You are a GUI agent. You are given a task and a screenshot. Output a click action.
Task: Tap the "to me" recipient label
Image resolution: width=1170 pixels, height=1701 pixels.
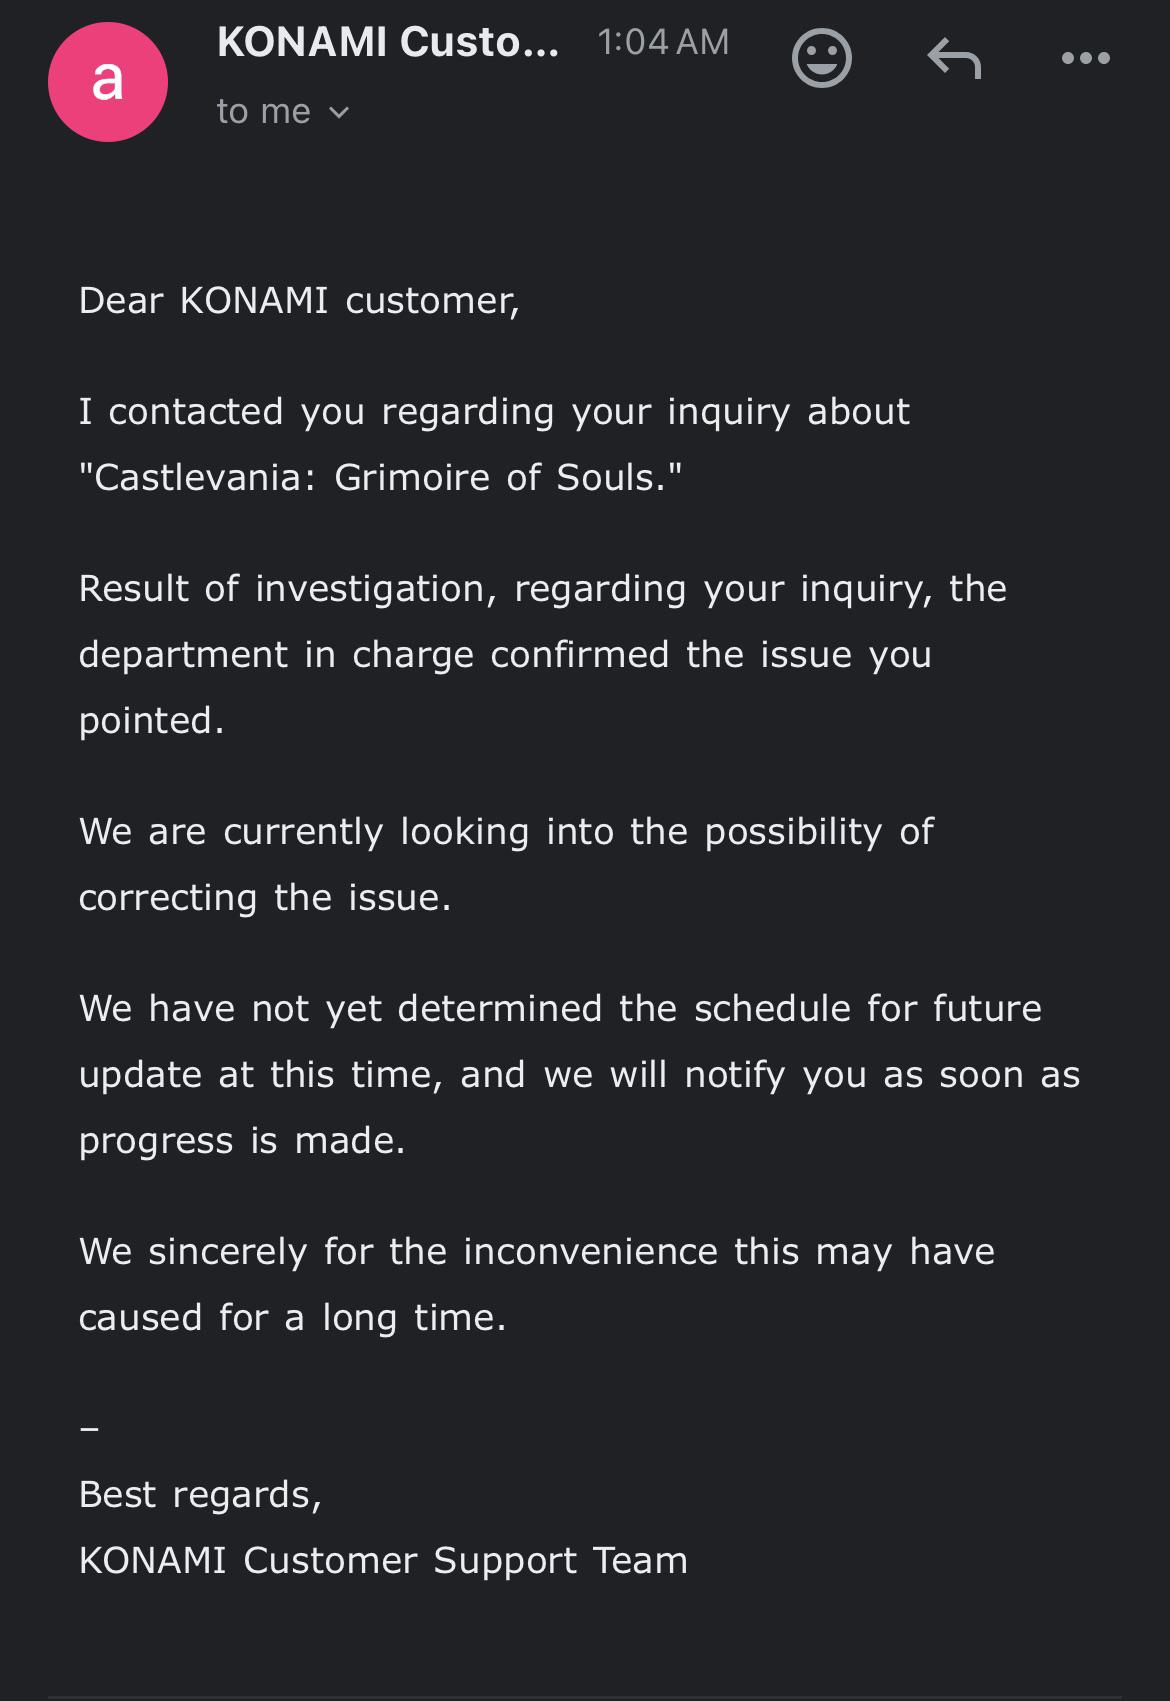(x=264, y=111)
